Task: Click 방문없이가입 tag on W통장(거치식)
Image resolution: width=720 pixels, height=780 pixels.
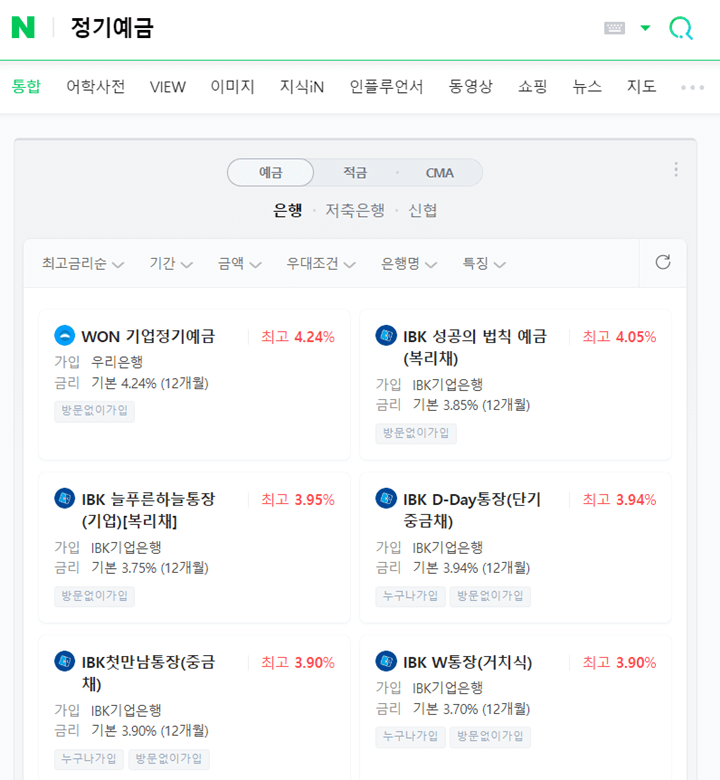Action: pyautogui.click(x=490, y=736)
